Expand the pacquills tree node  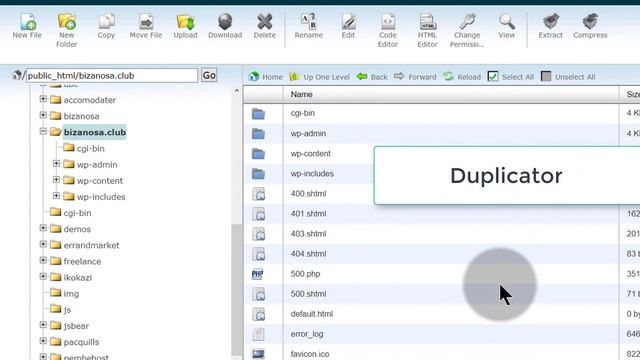43,341
